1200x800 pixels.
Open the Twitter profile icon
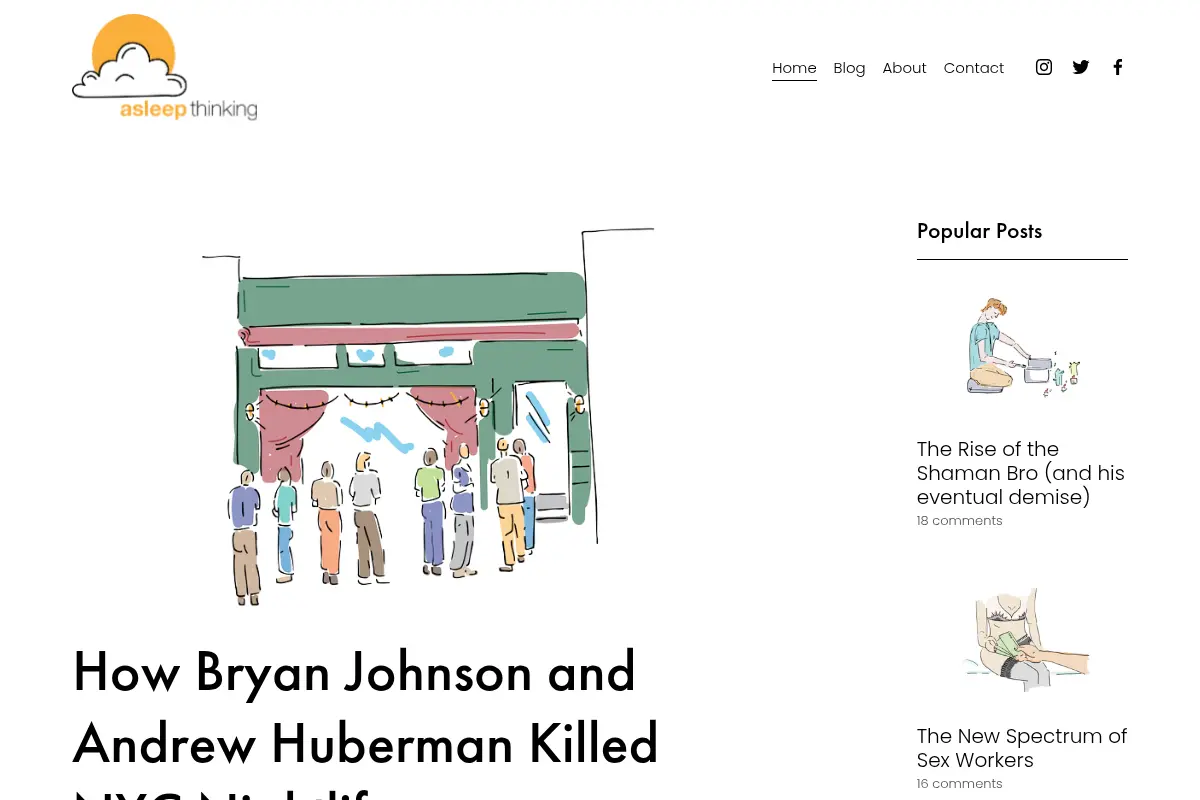pos(1081,67)
